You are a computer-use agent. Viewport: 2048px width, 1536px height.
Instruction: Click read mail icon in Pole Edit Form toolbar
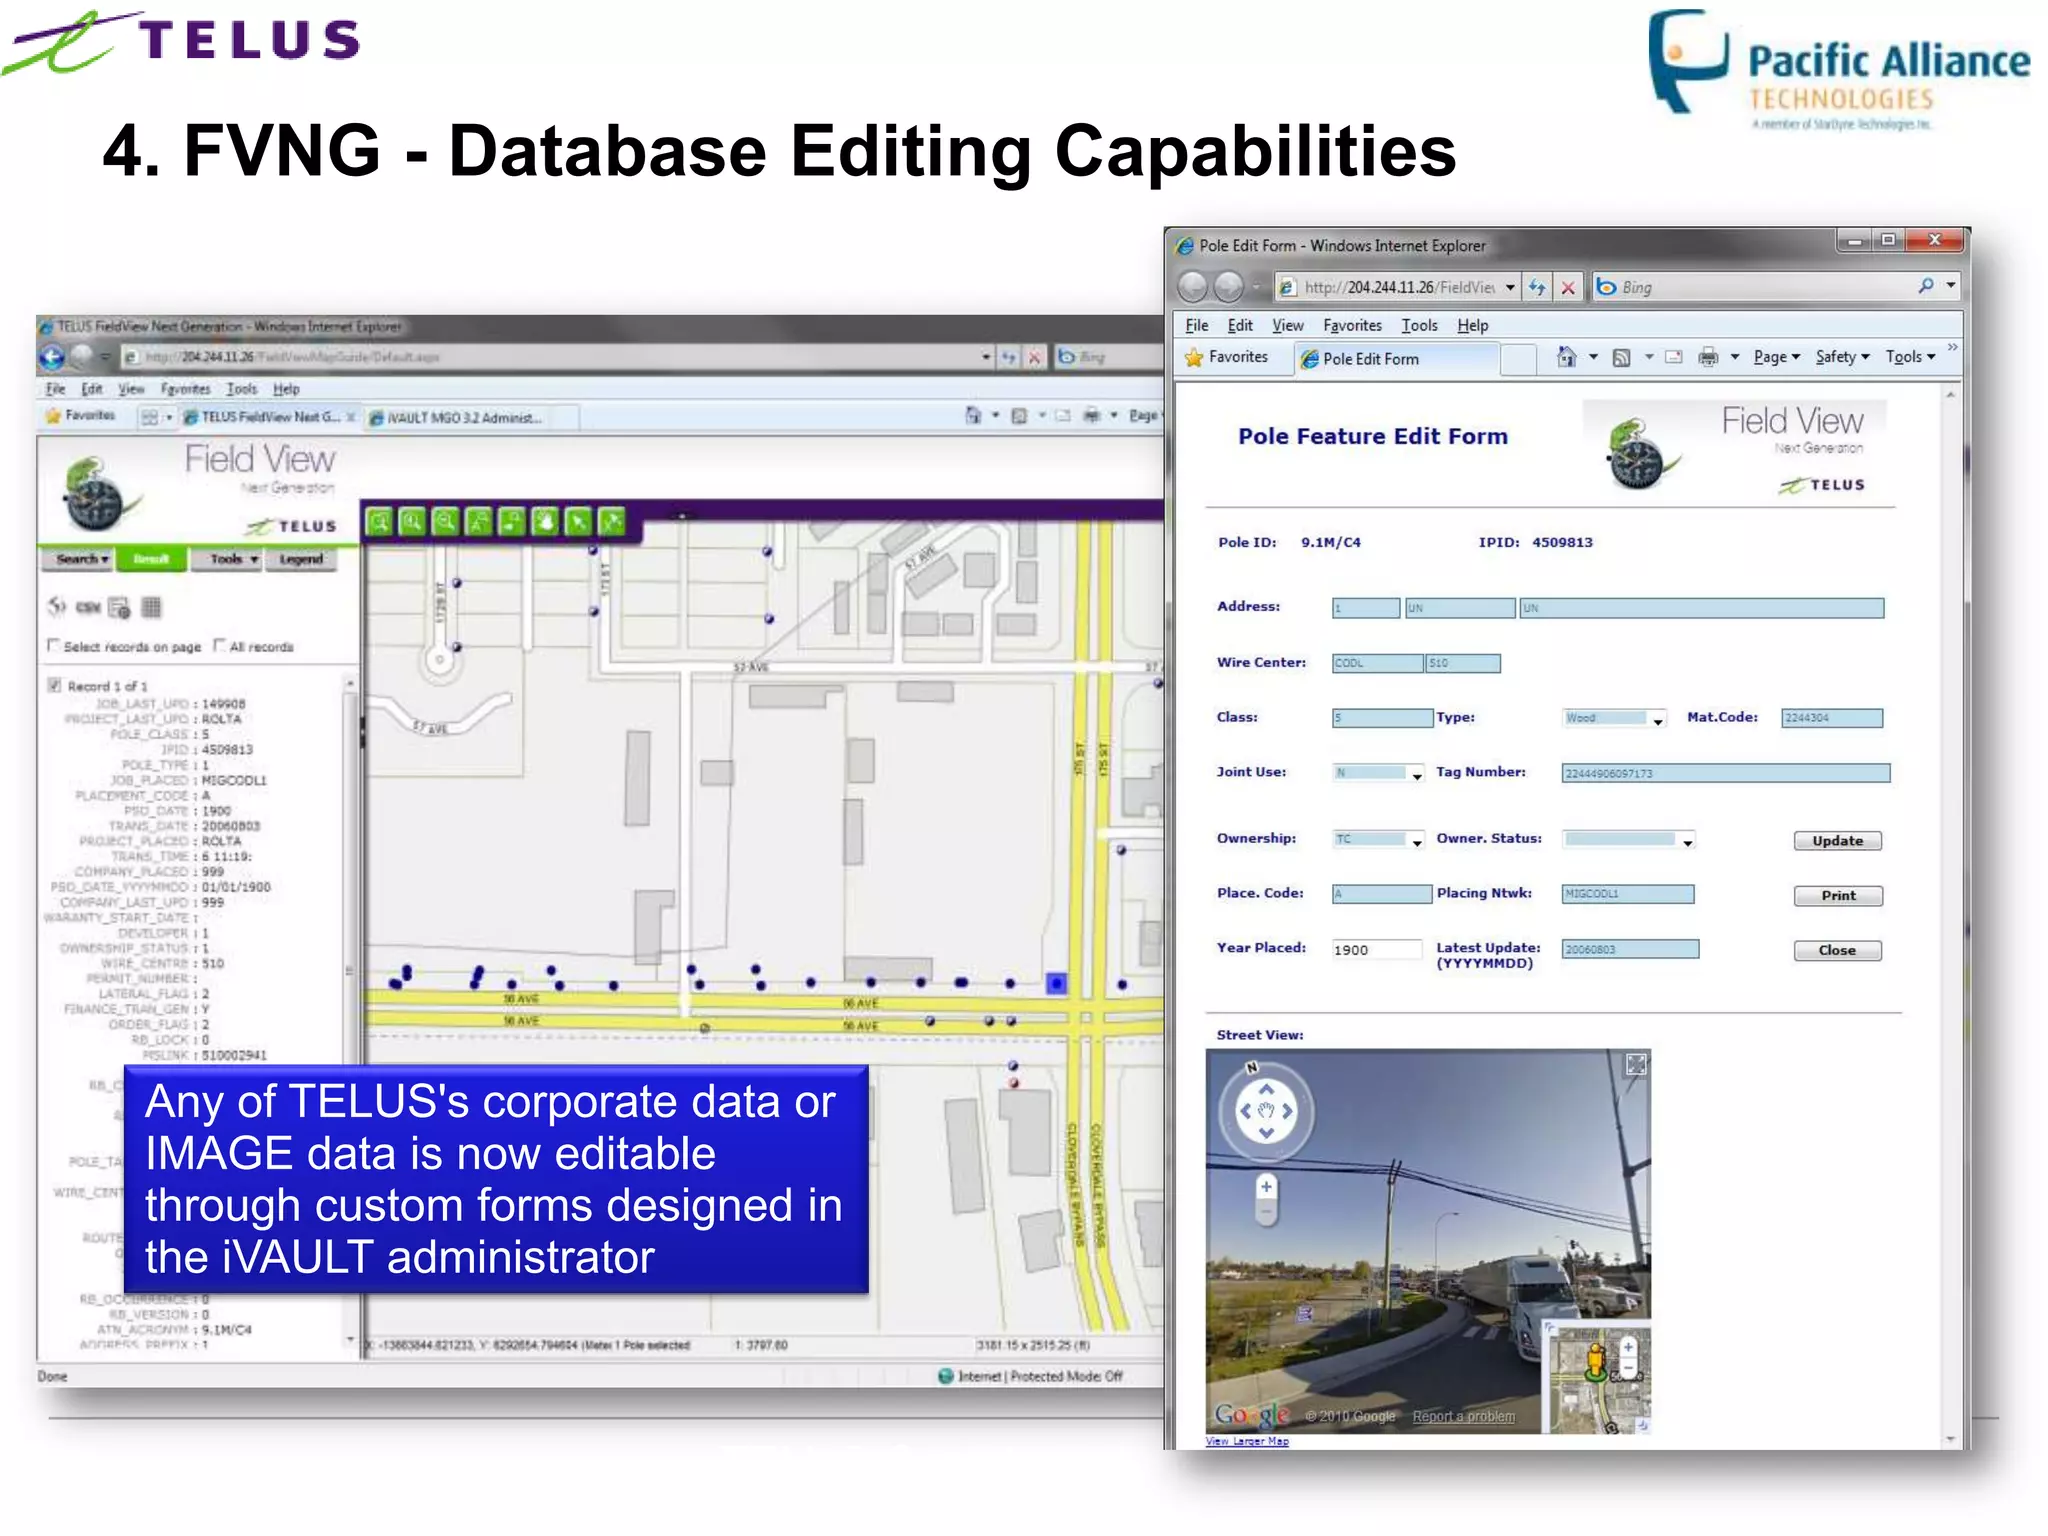(1673, 357)
